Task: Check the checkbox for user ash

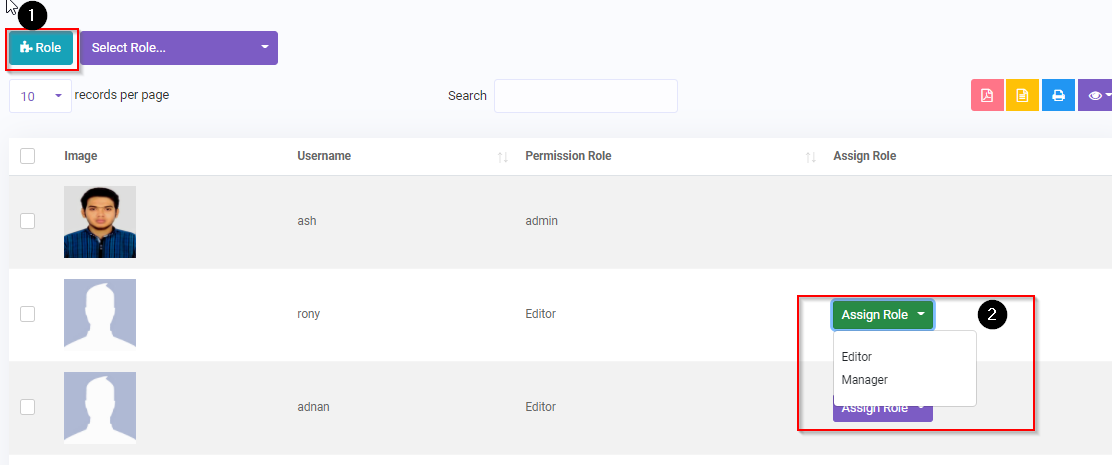Action: coord(28,221)
